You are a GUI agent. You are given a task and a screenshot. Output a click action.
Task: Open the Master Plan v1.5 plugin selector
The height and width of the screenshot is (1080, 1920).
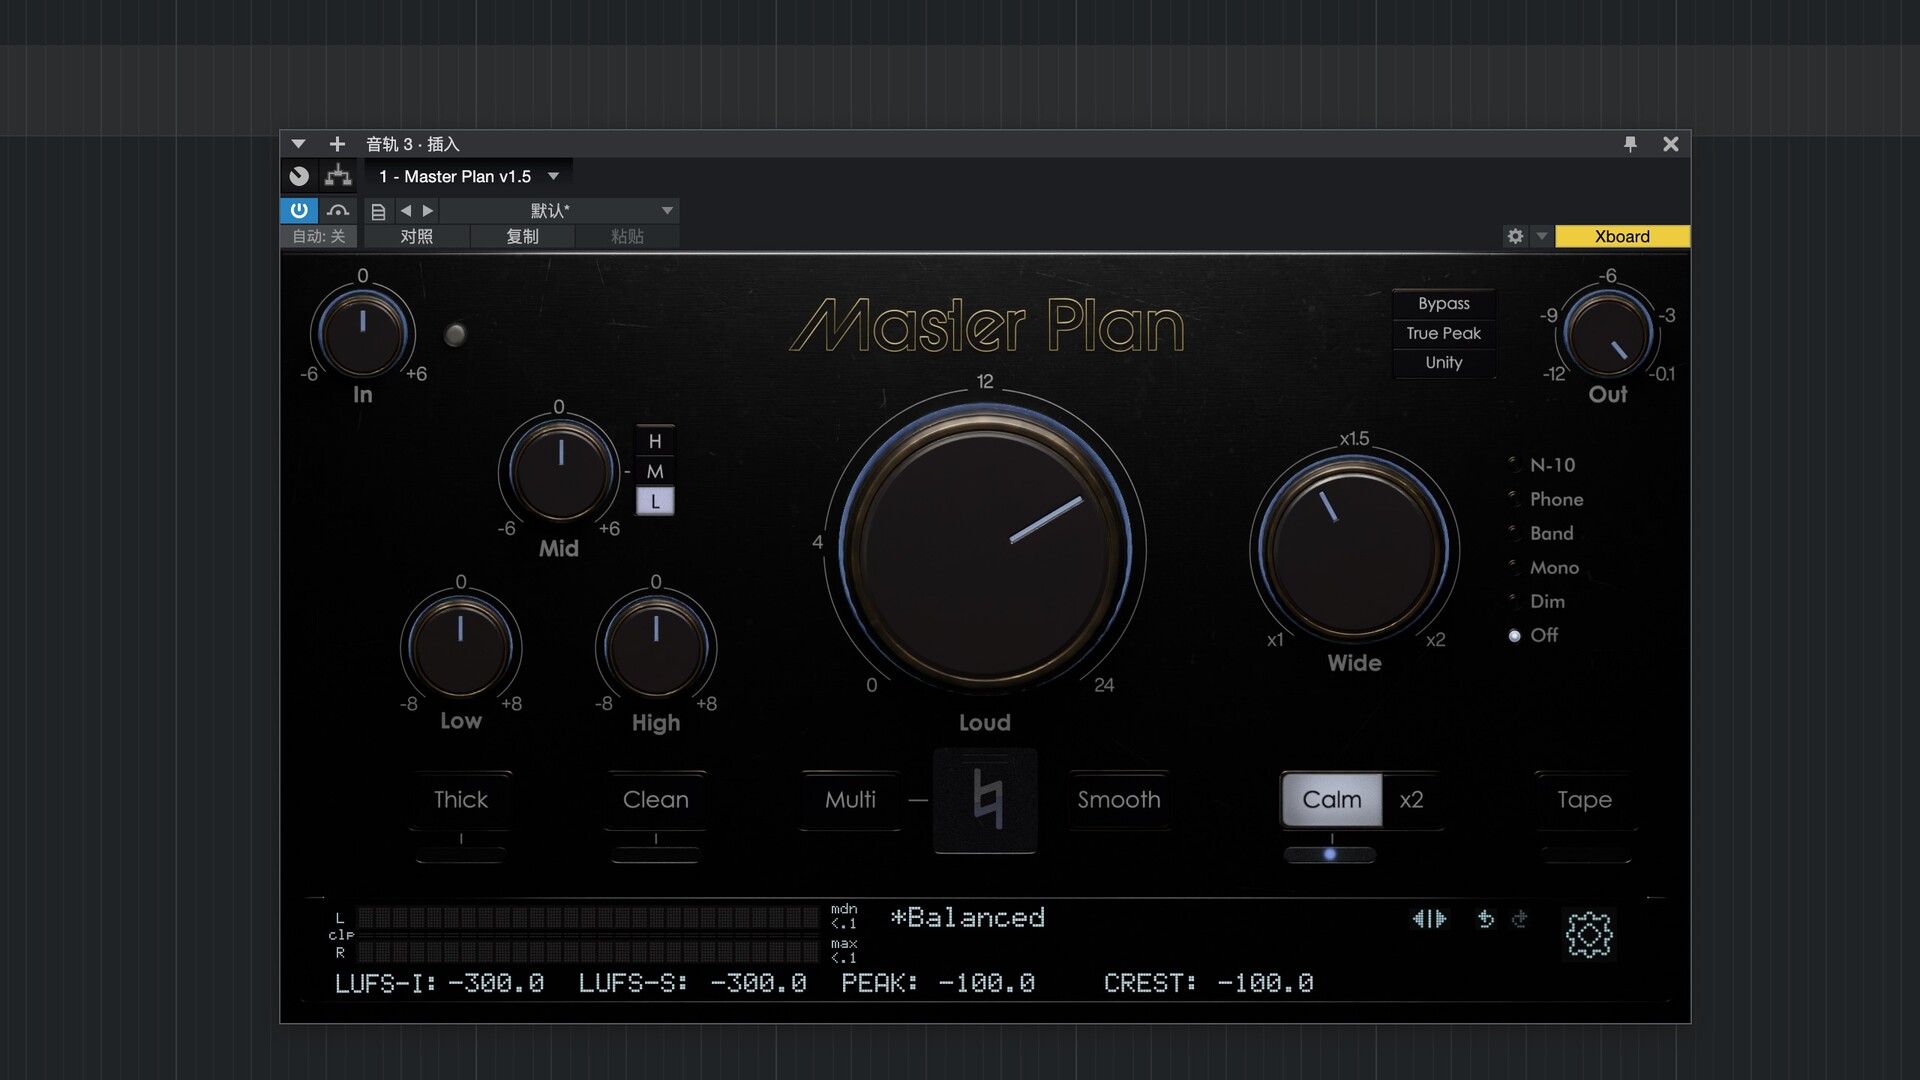468,176
